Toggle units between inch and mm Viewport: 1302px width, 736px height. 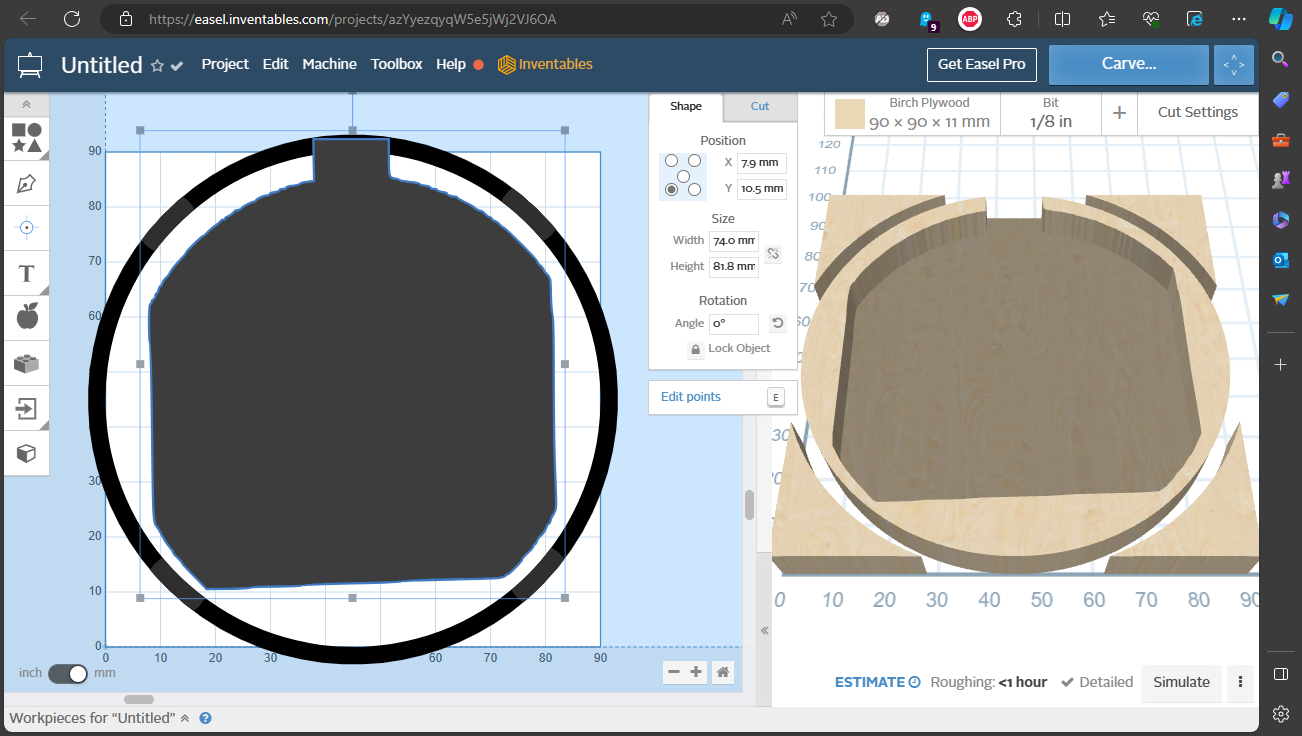(68, 673)
